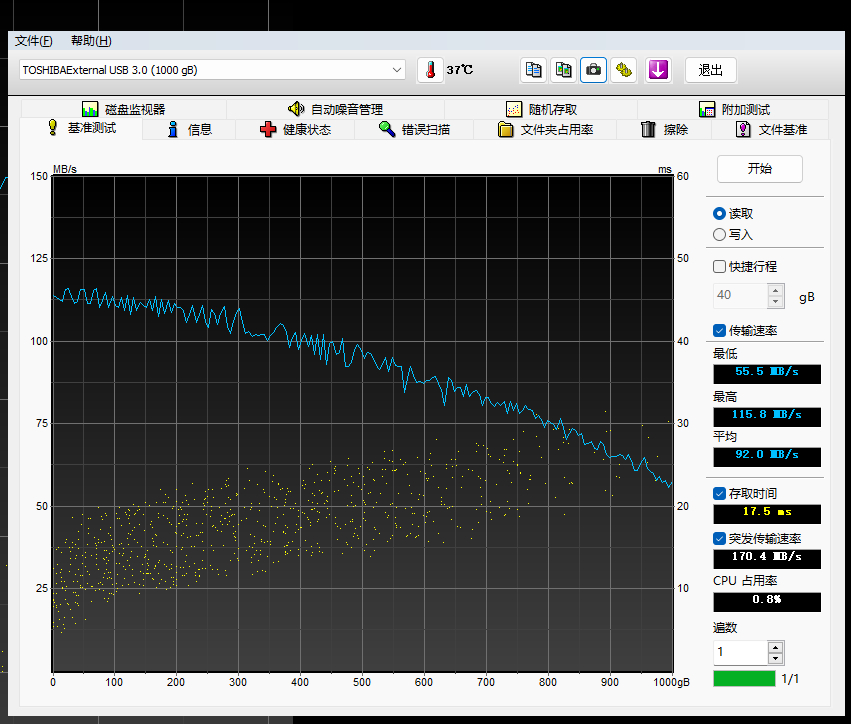
Task: Switch to the 自动噪音管理 tab
Action: click(335, 109)
